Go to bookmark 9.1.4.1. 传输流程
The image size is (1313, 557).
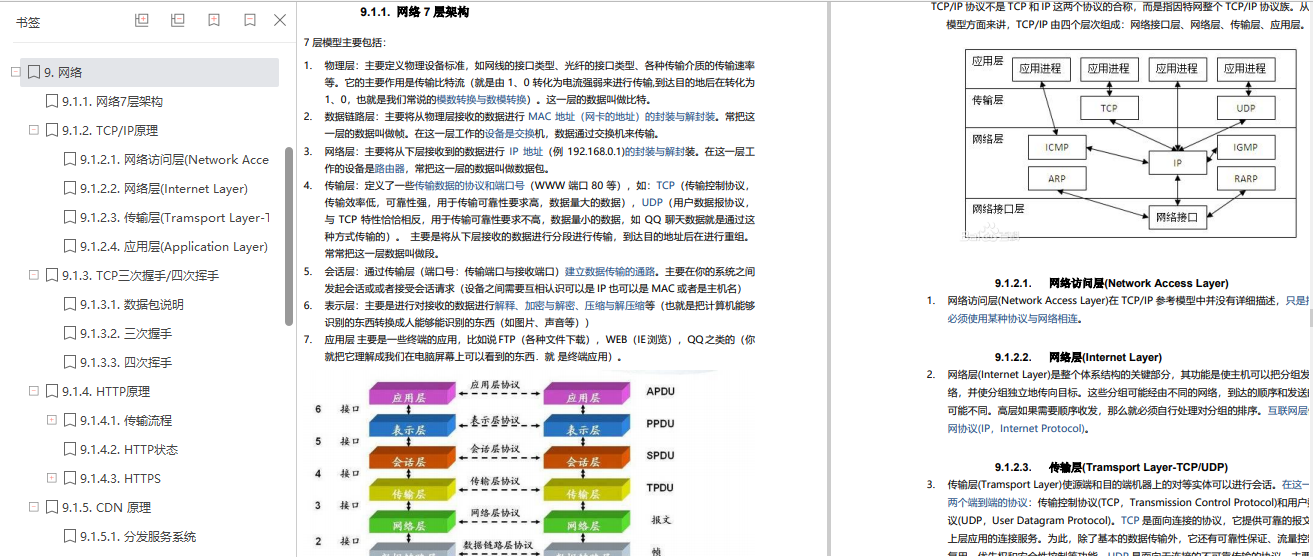(x=126, y=420)
